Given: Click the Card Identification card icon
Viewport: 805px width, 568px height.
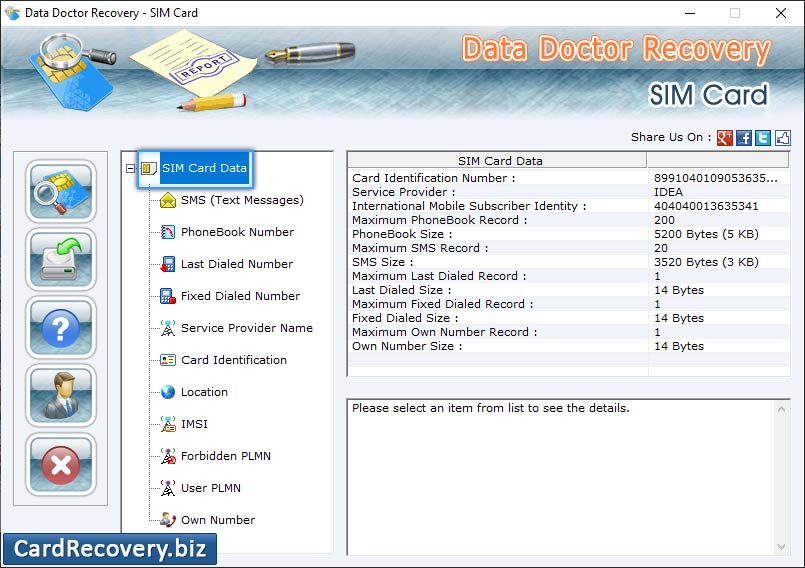Looking at the screenshot, I should click(x=168, y=360).
